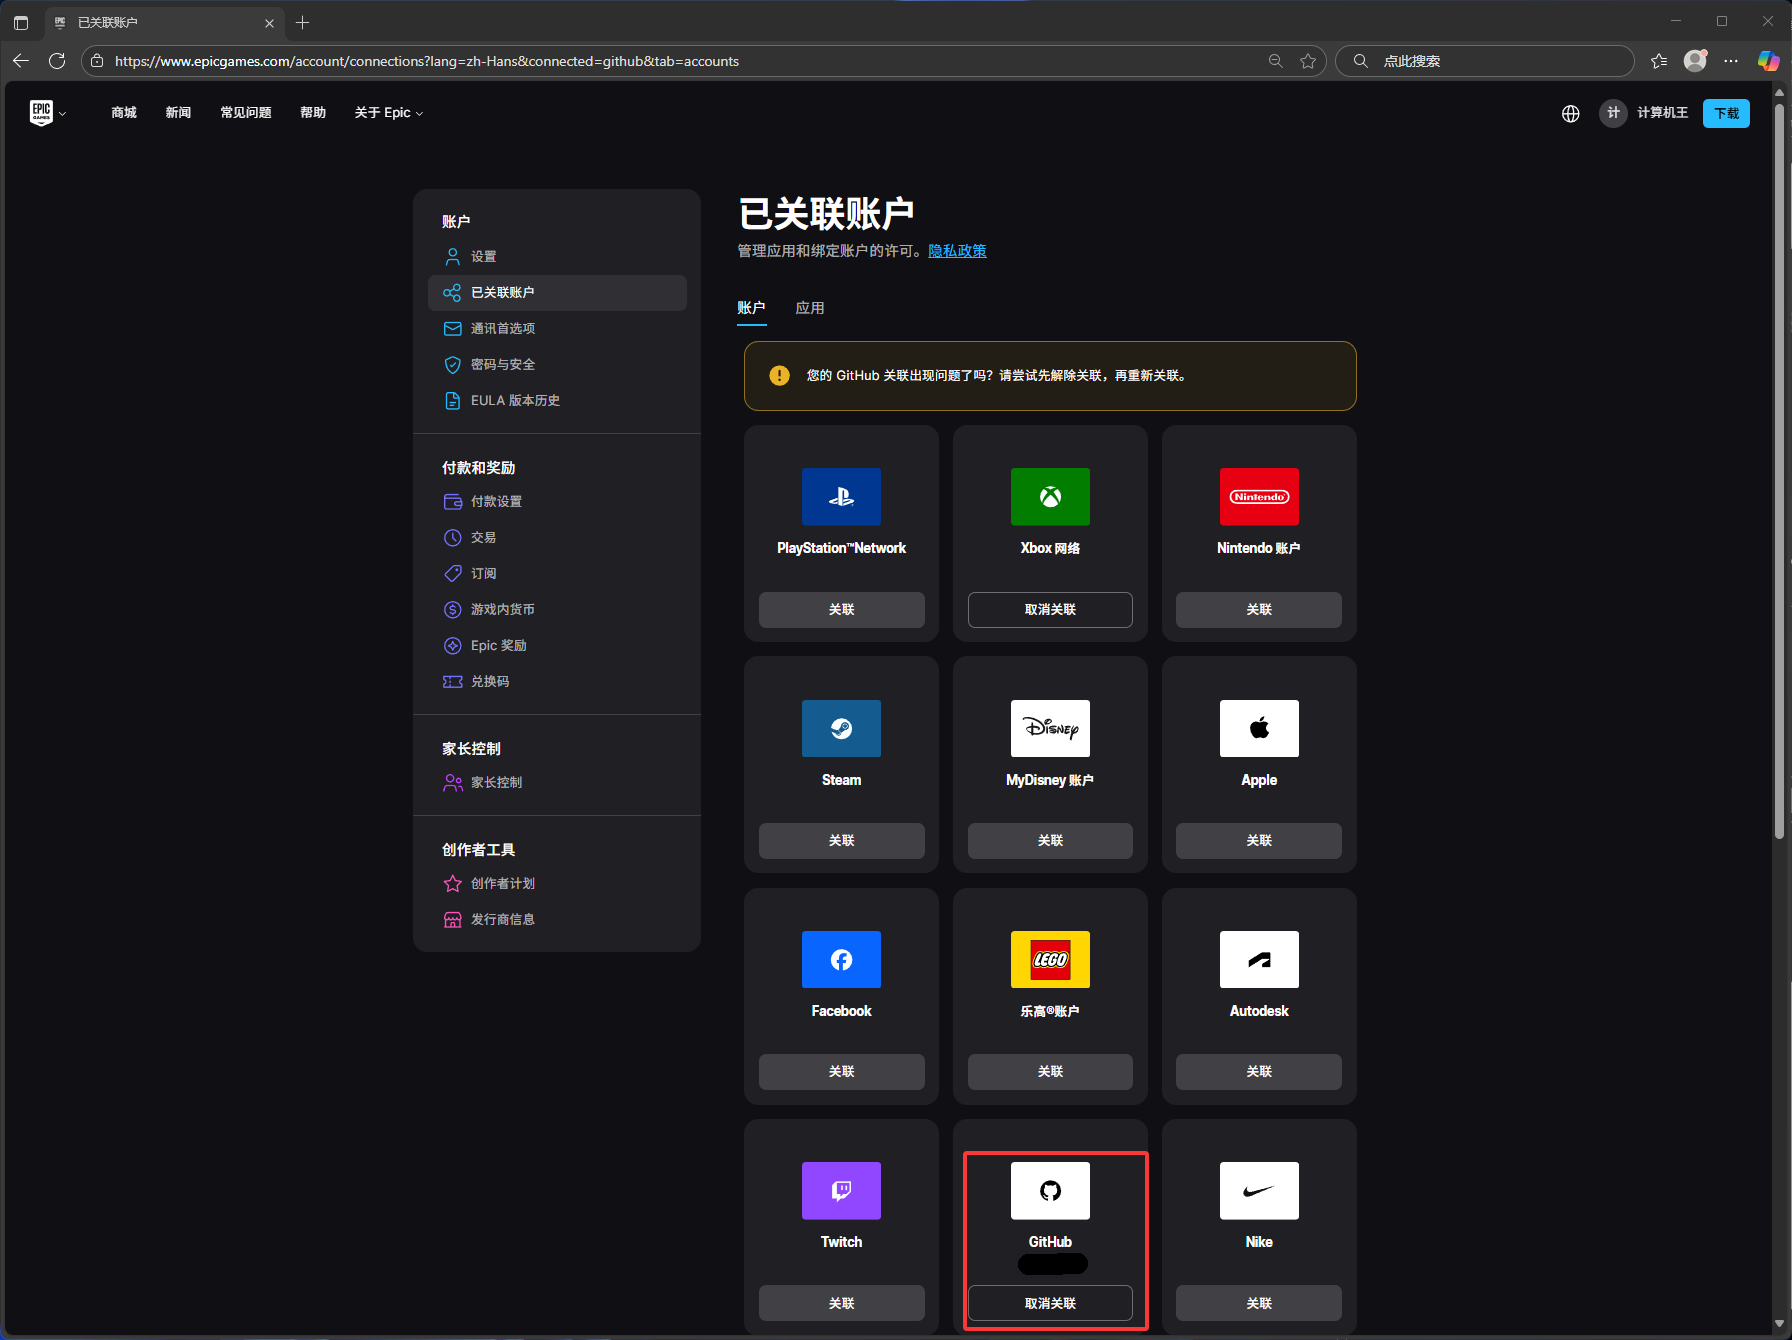Click the Apple logo tile
This screenshot has width=1792, height=1340.
click(x=1259, y=728)
